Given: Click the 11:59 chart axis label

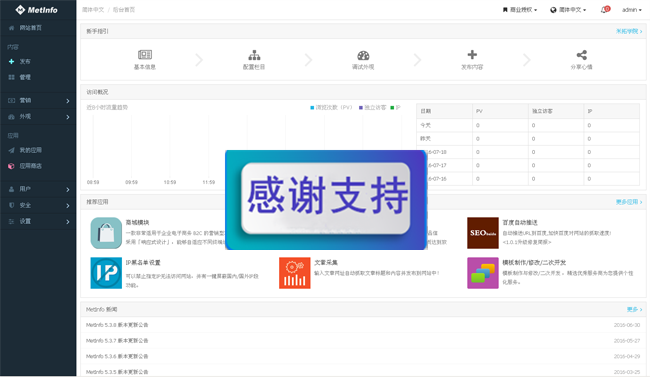Looking at the screenshot, I should pos(209,182).
